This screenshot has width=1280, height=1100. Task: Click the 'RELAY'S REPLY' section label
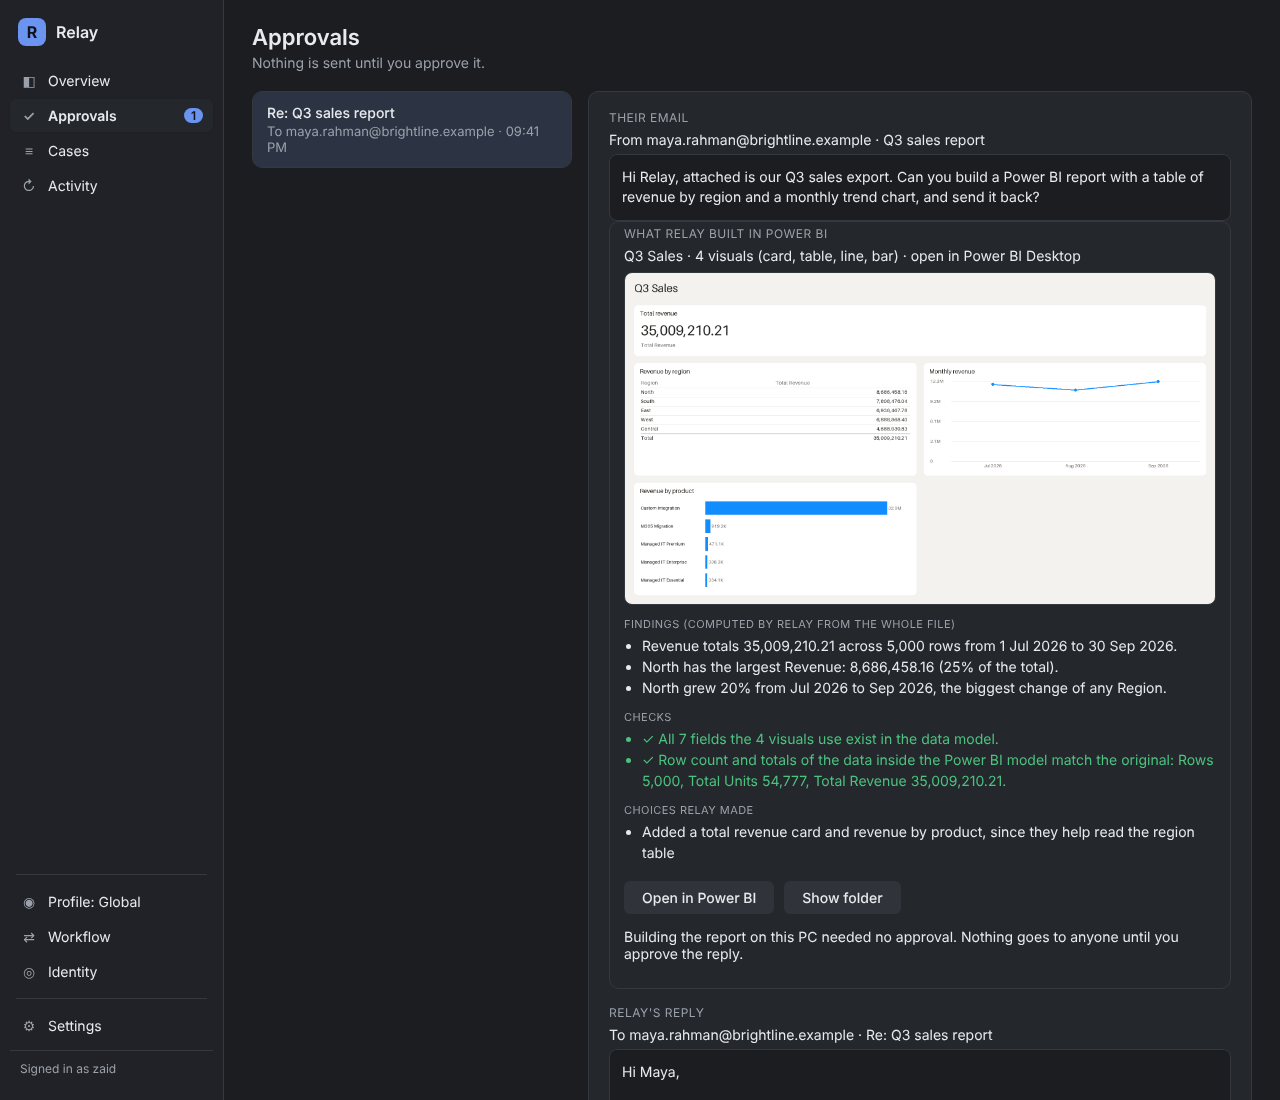[x=657, y=1013]
